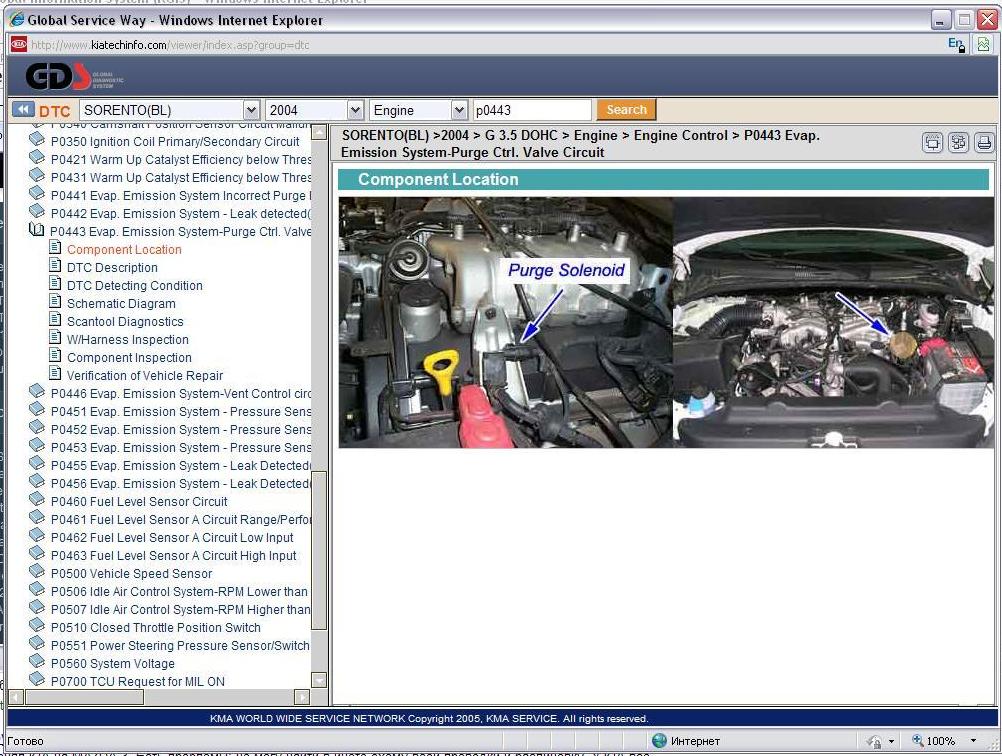Click the closed book icon beside P0500
1002x756 pixels.
point(37,573)
